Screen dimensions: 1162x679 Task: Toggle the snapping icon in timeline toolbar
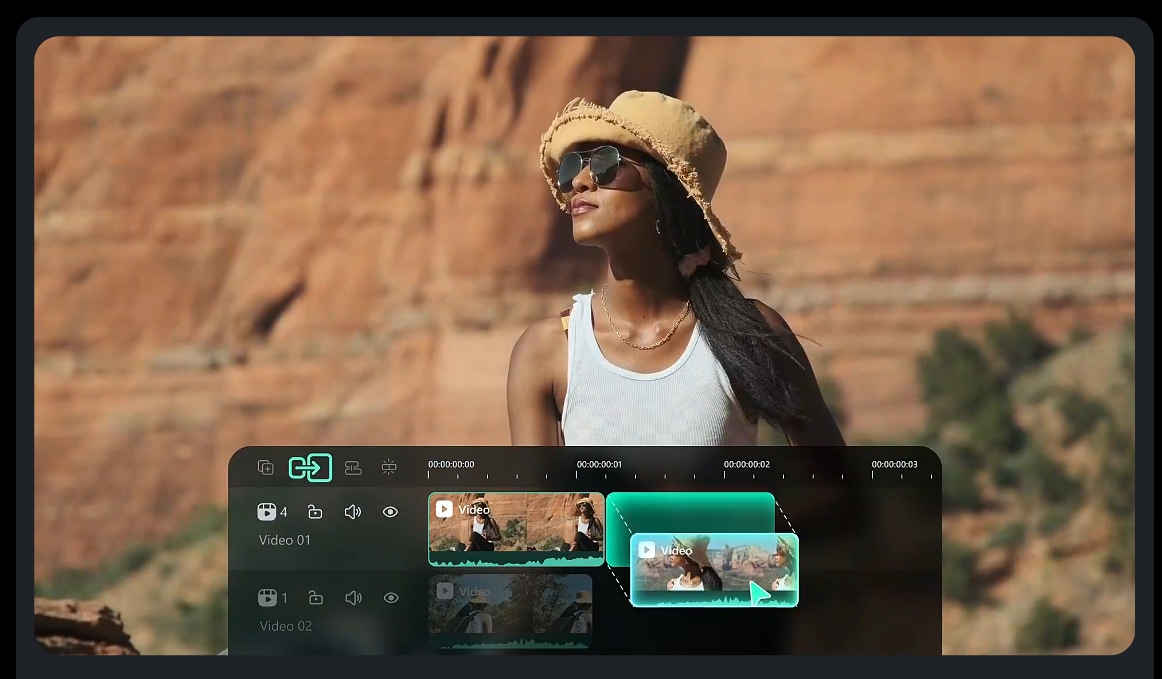(x=389, y=467)
